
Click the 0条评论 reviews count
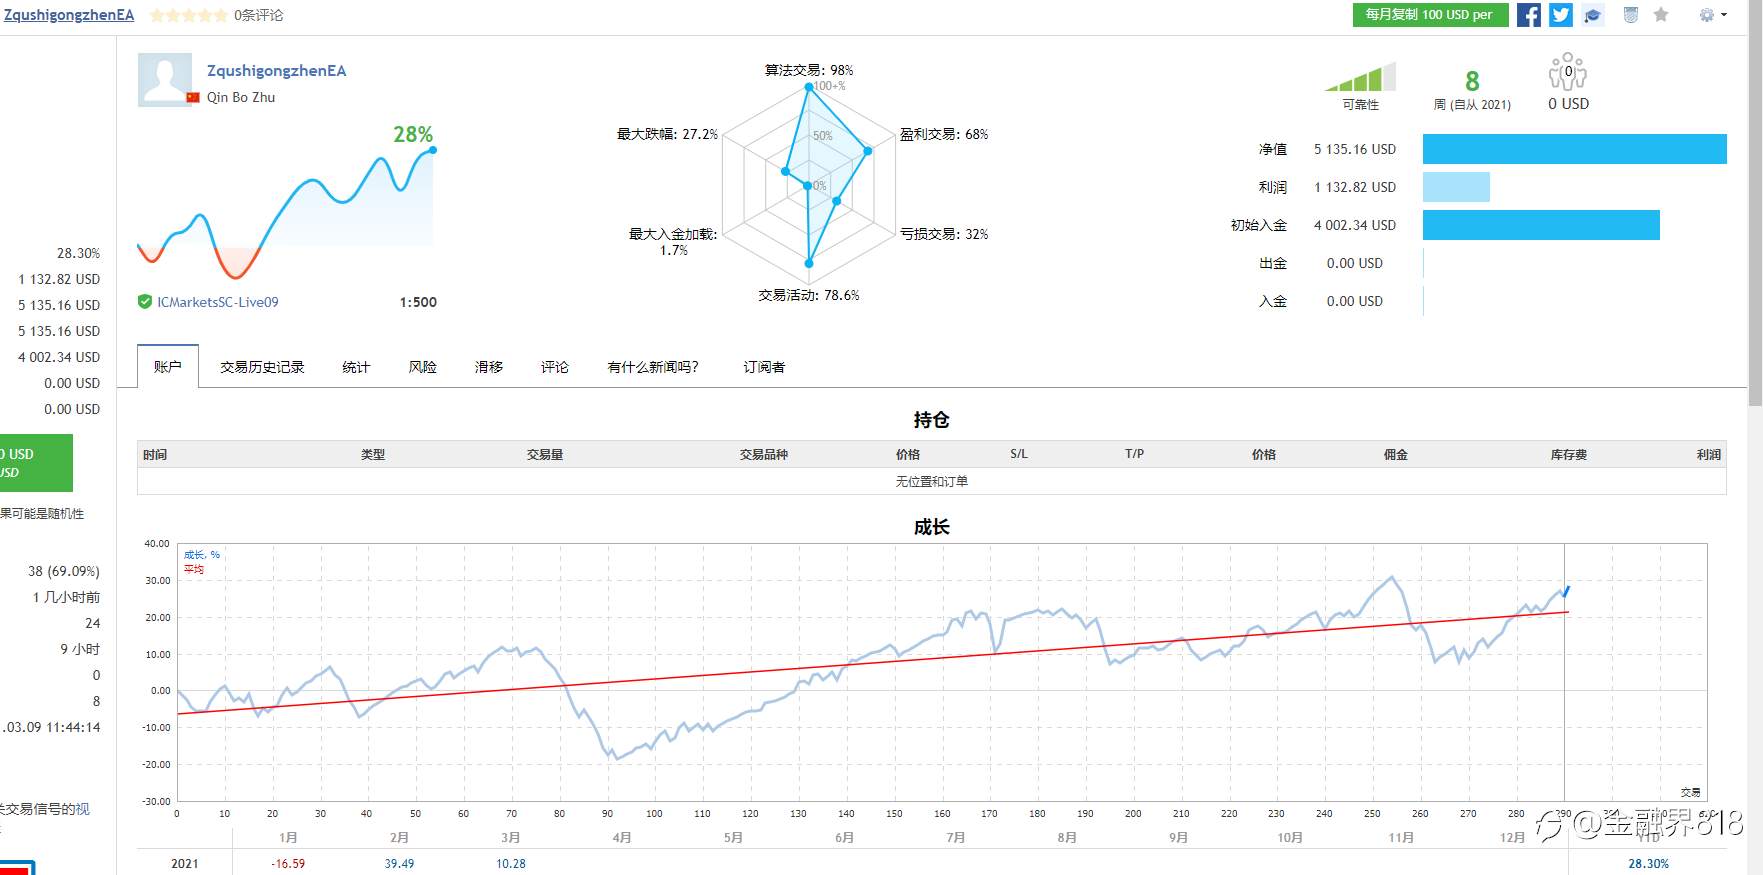pyautogui.click(x=259, y=15)
